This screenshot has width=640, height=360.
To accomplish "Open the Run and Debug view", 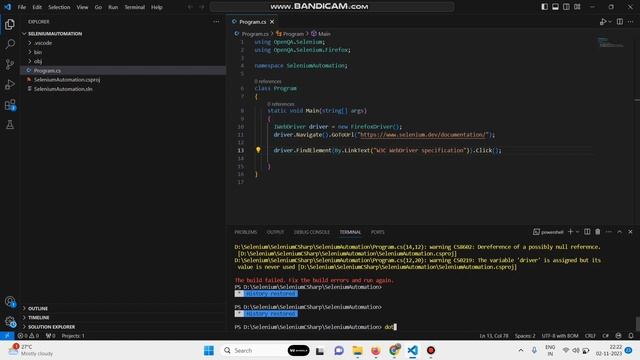I will tap(10, 84).
